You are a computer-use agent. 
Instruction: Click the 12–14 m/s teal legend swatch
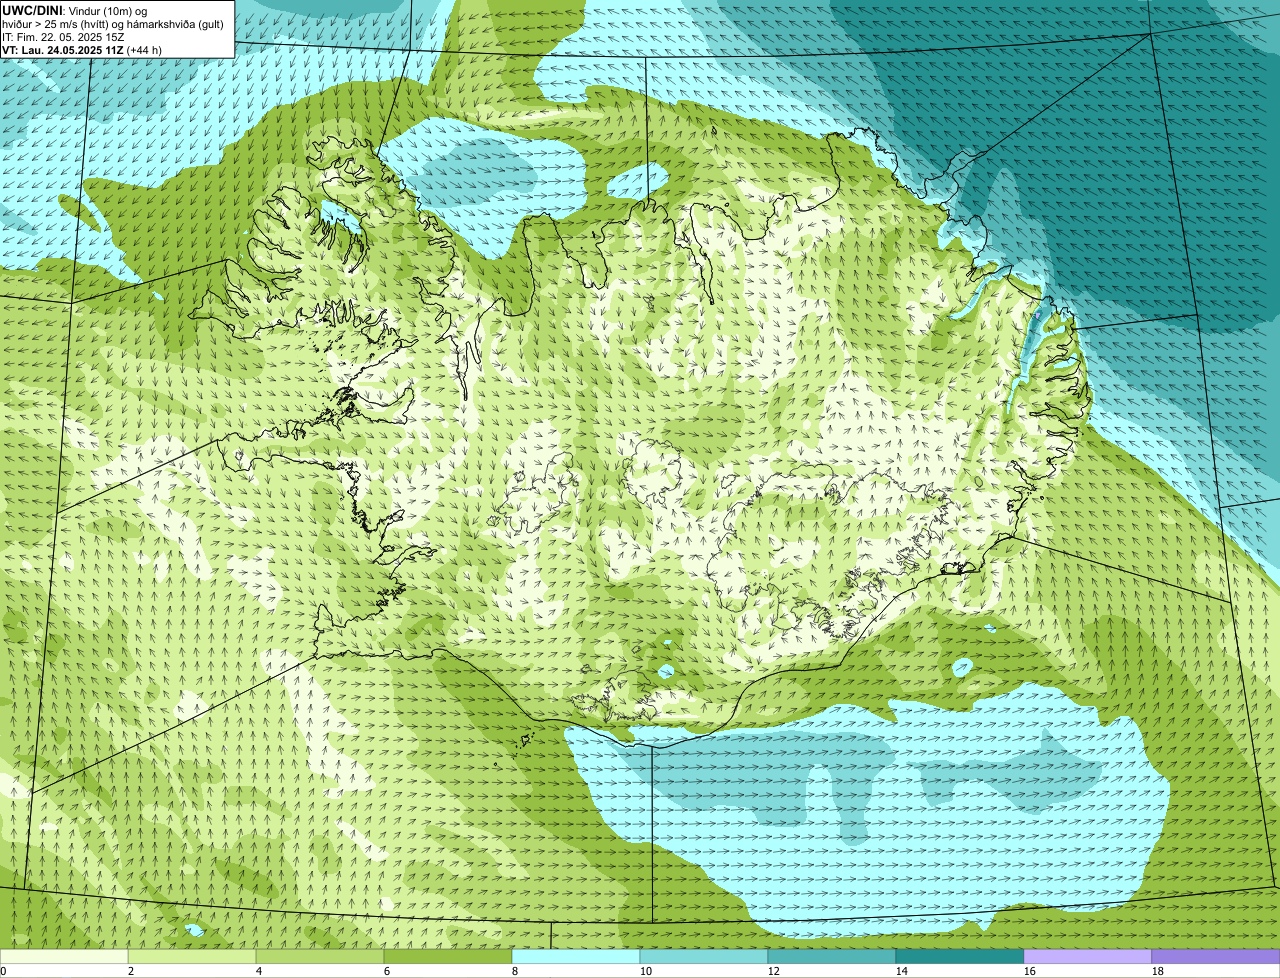point(832,957)
